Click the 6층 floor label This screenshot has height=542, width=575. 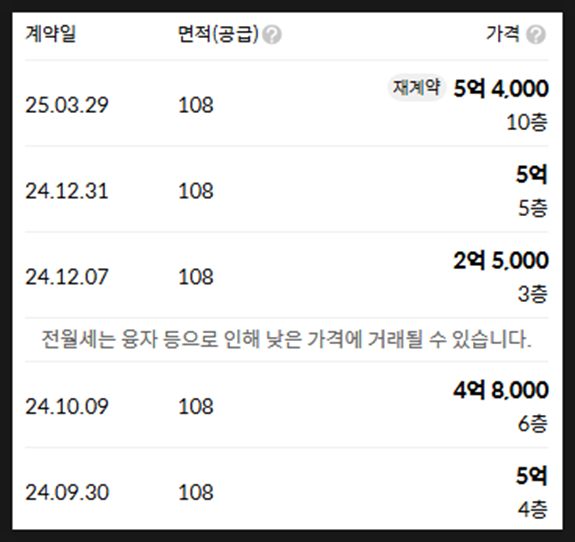pos(532,424)
